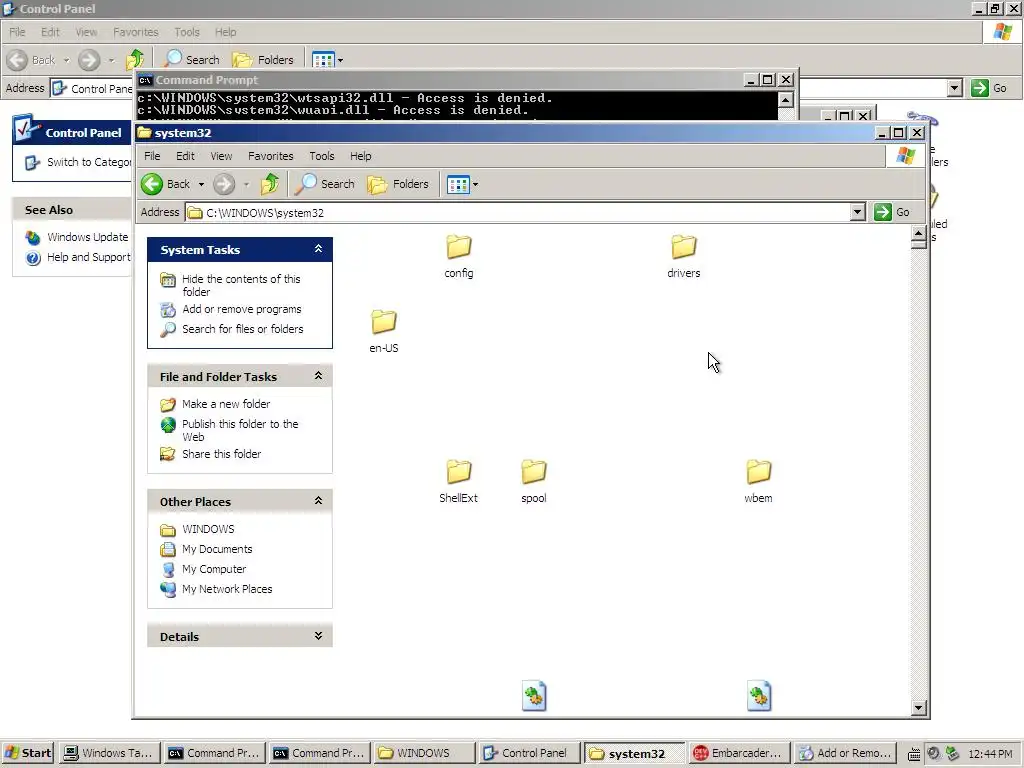Image resolution: width=1024 pixels, height=768 pixels.
Task: Click the right file icon in the bottom row
Action: (759, 696)
